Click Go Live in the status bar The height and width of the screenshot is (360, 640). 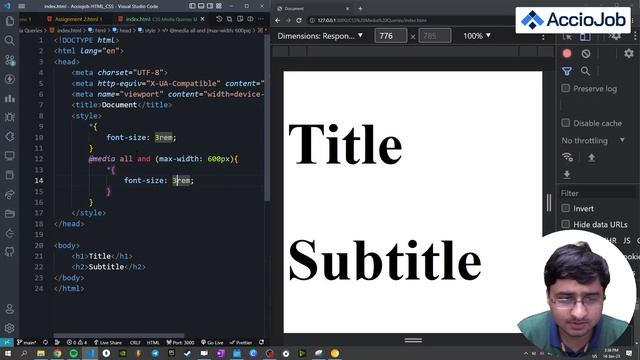point(212,342)
